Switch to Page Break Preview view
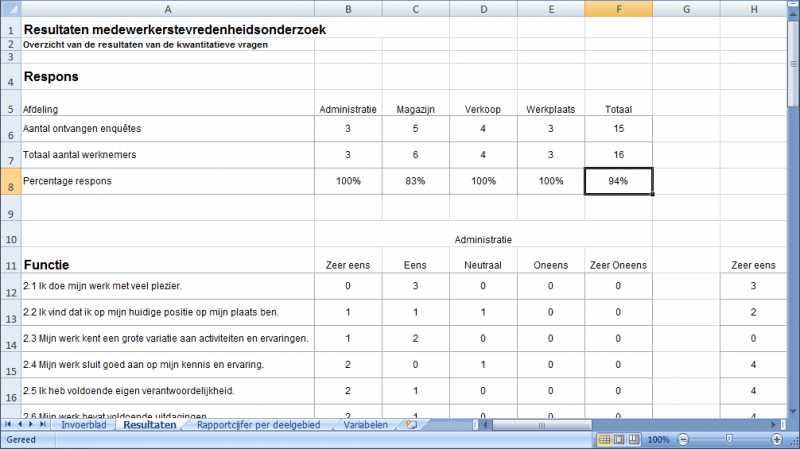Screen dimensions: 800x449 pyautogui.click(x=634, y=439)
